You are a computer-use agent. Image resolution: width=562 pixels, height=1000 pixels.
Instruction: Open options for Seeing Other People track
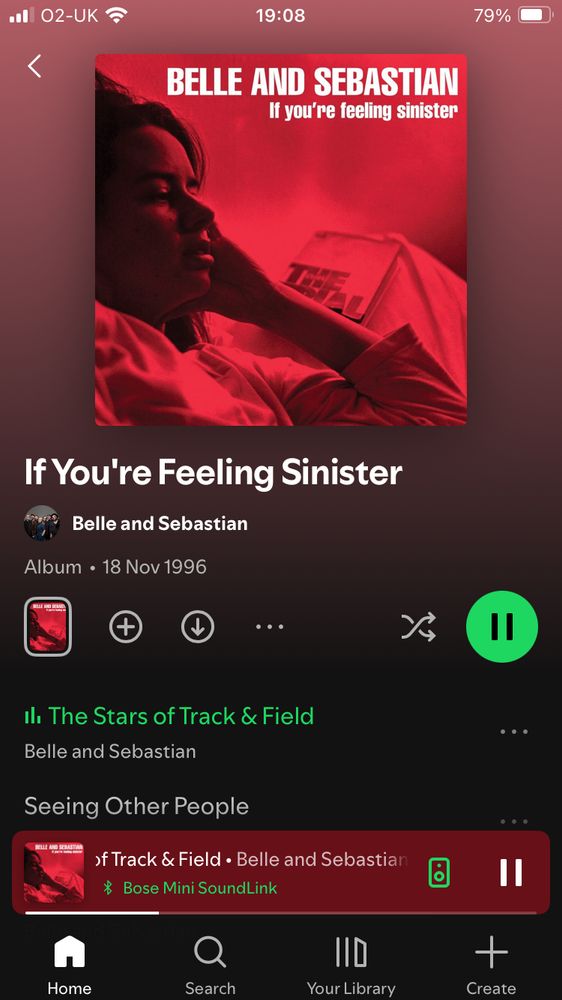514,821
